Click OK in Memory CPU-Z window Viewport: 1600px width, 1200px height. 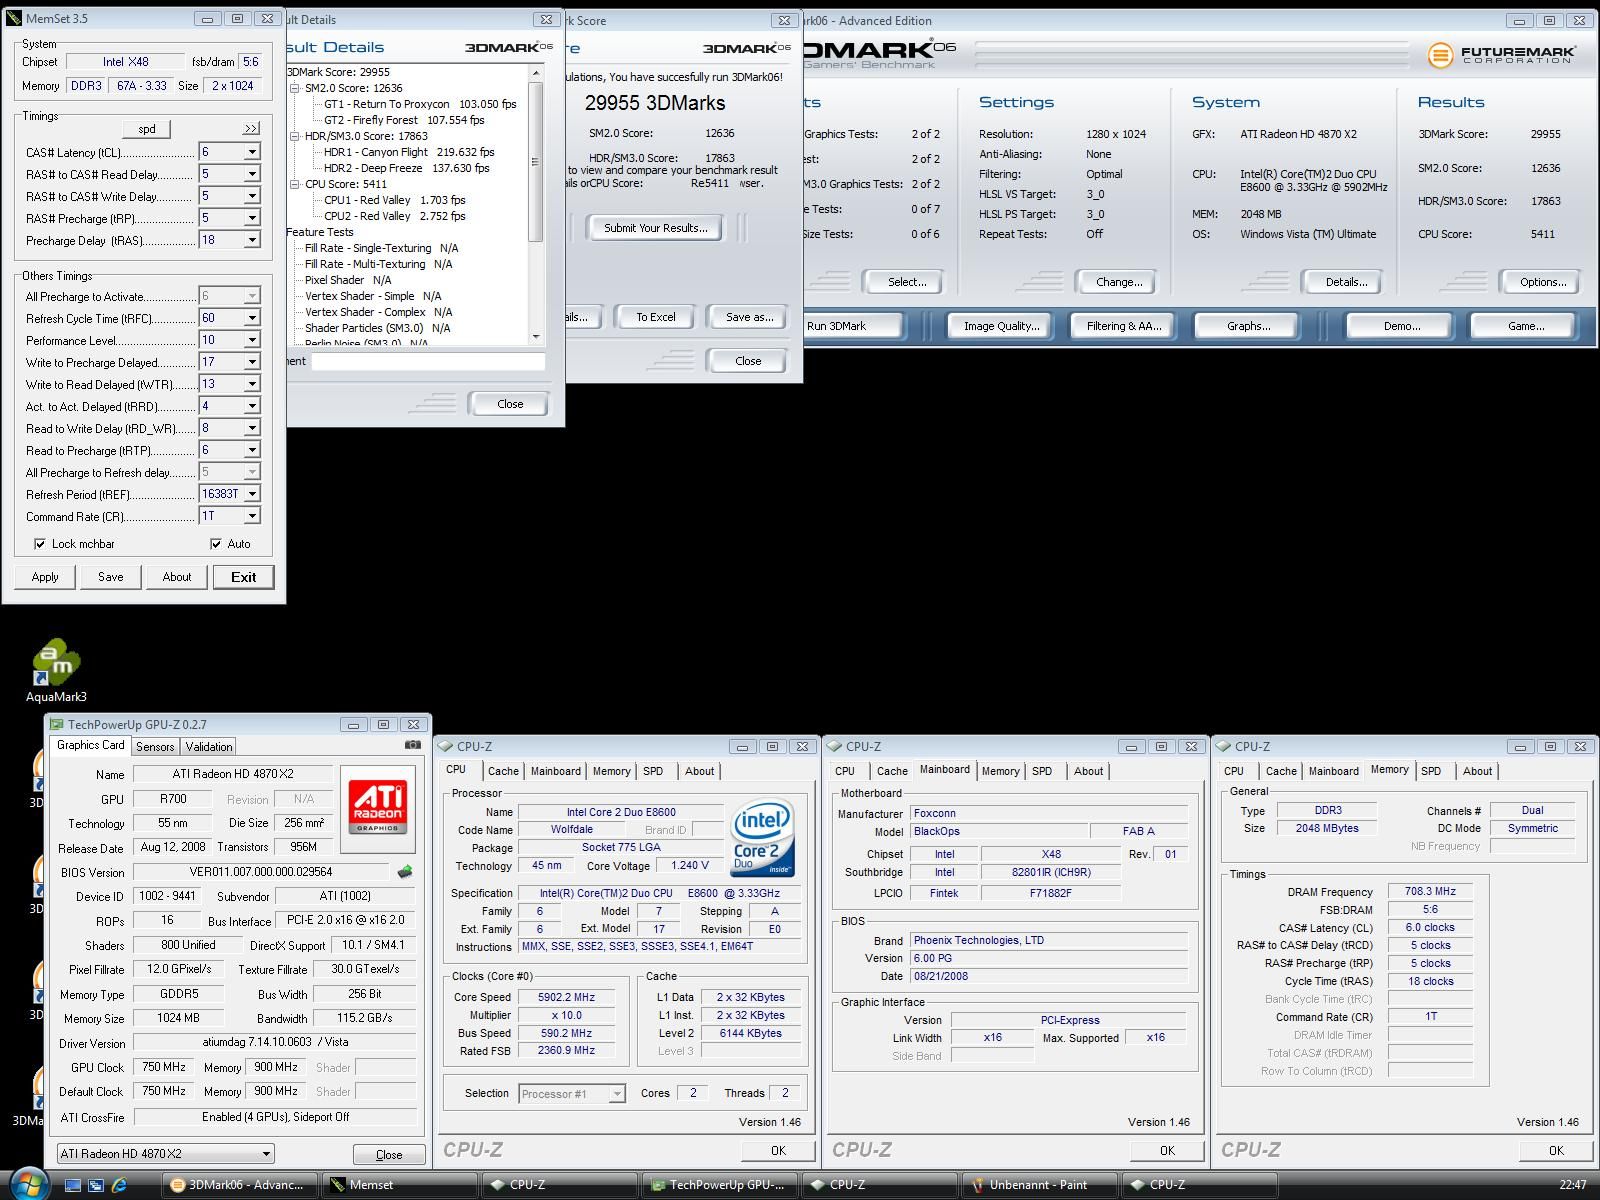point(1556,1150)
